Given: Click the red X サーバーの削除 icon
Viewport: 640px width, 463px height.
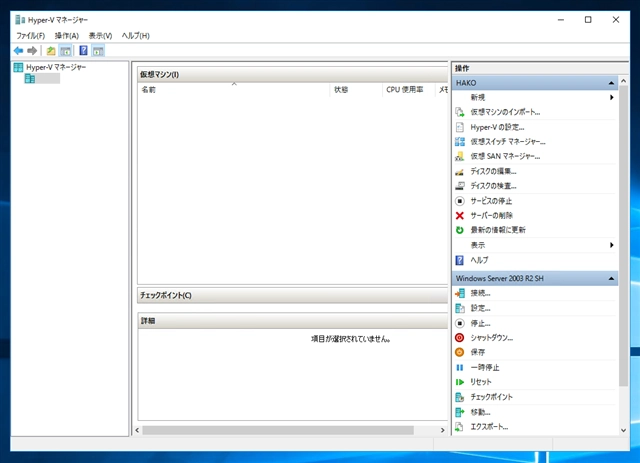Looking at the screenshot, I should (460, 216).
